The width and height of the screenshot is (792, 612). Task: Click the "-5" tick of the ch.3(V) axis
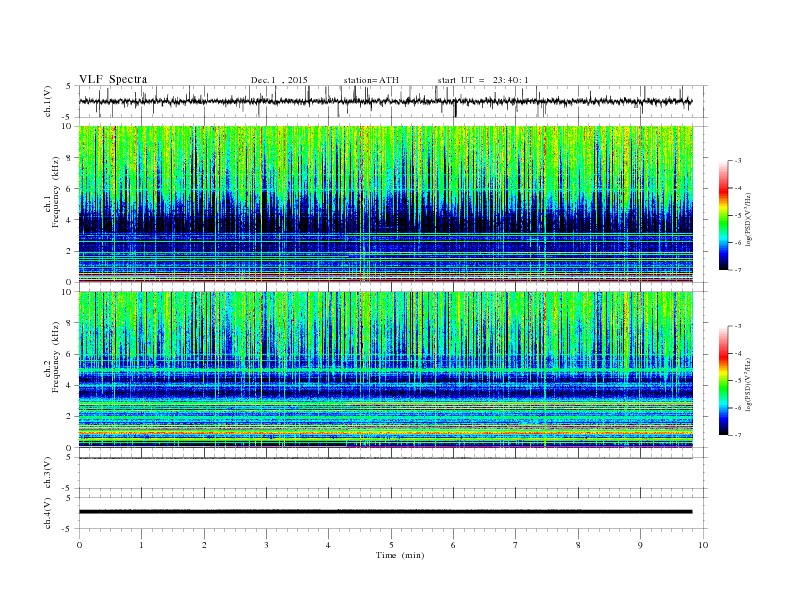tap(68, 489)
